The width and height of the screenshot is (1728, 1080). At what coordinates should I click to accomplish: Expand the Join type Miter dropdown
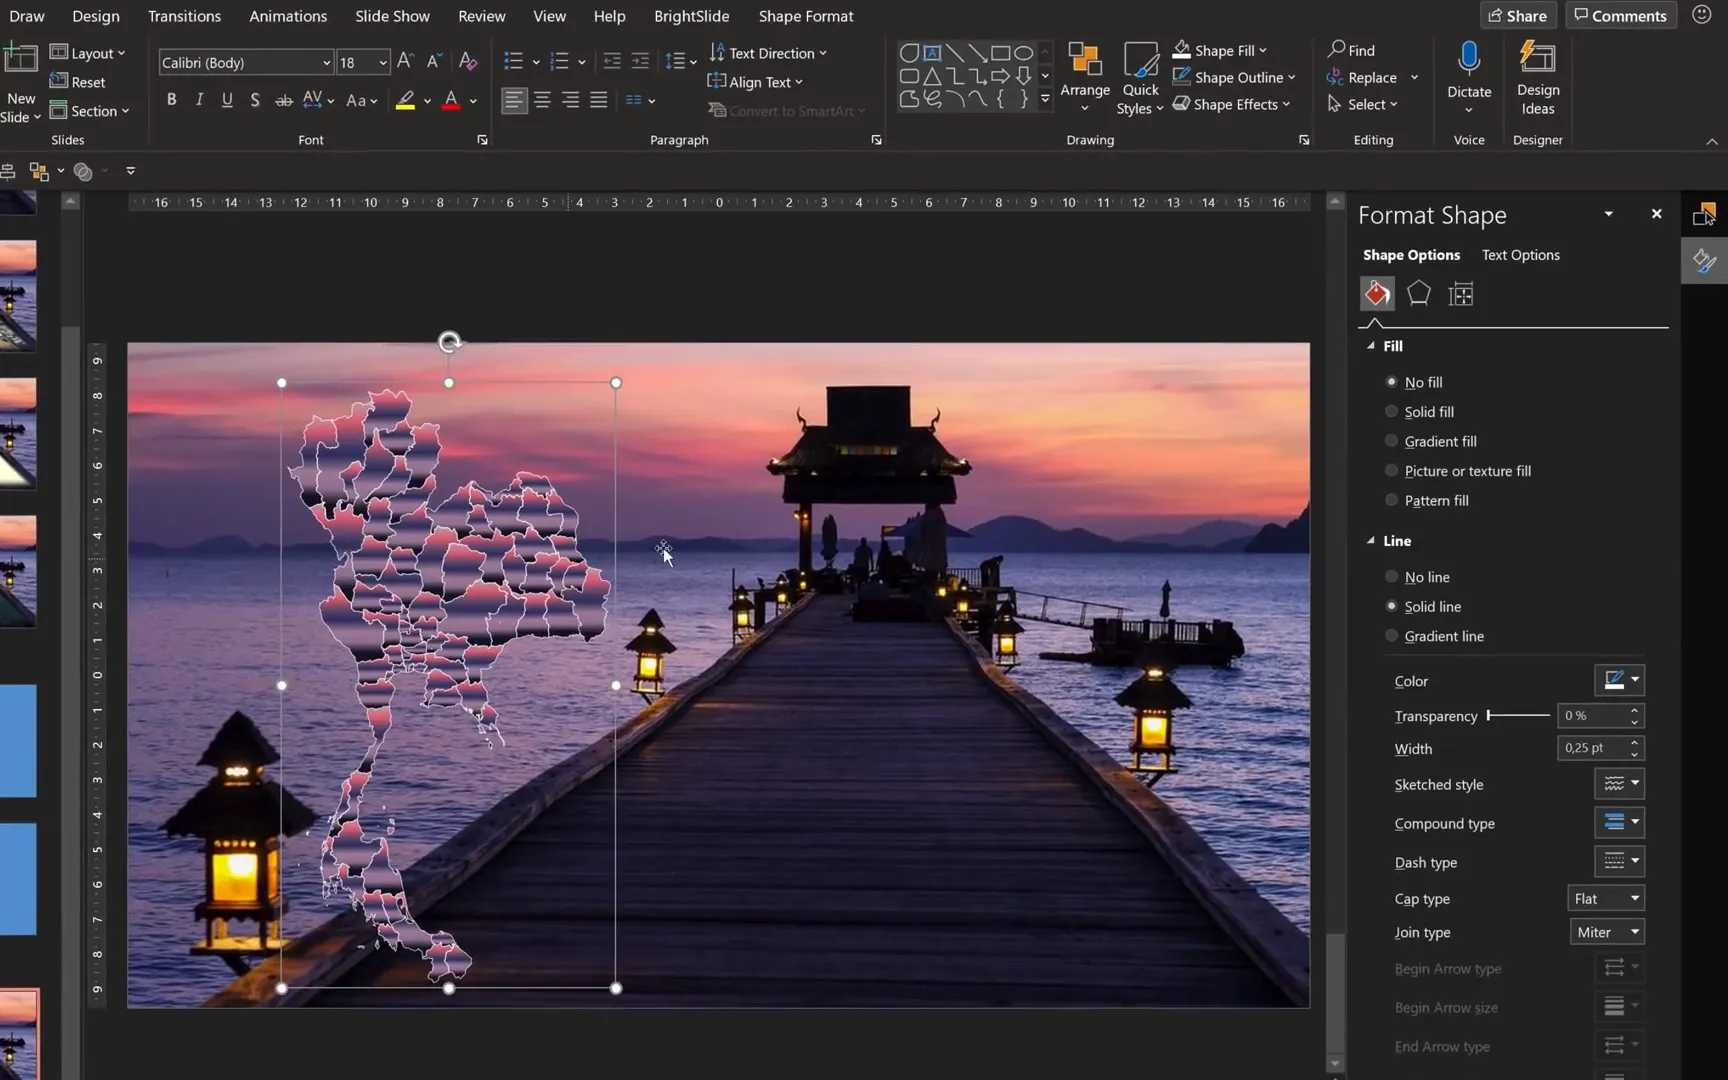[x=1606, y=932]
